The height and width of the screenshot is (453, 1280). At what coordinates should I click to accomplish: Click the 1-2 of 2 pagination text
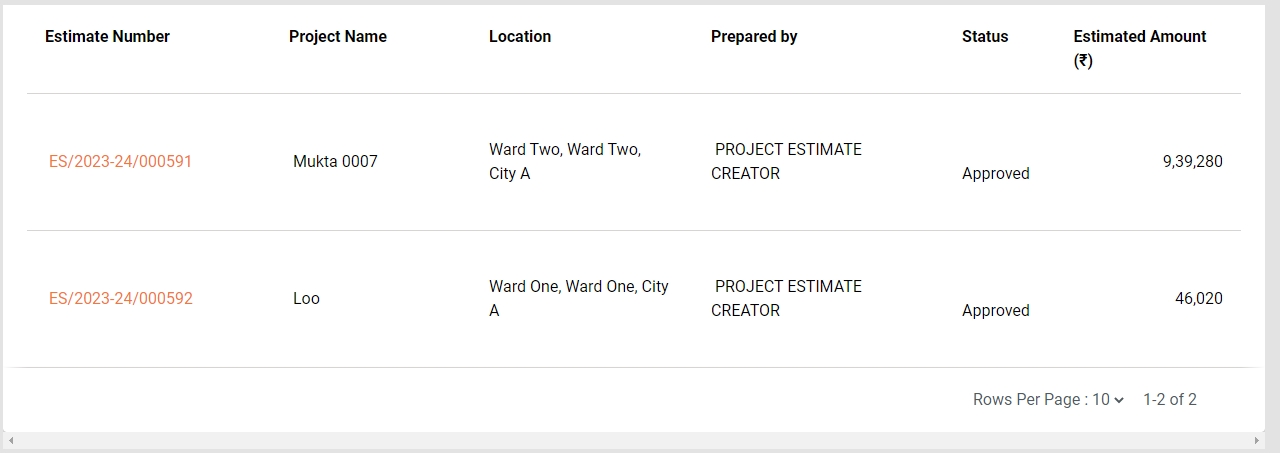tap(1169, 400)
